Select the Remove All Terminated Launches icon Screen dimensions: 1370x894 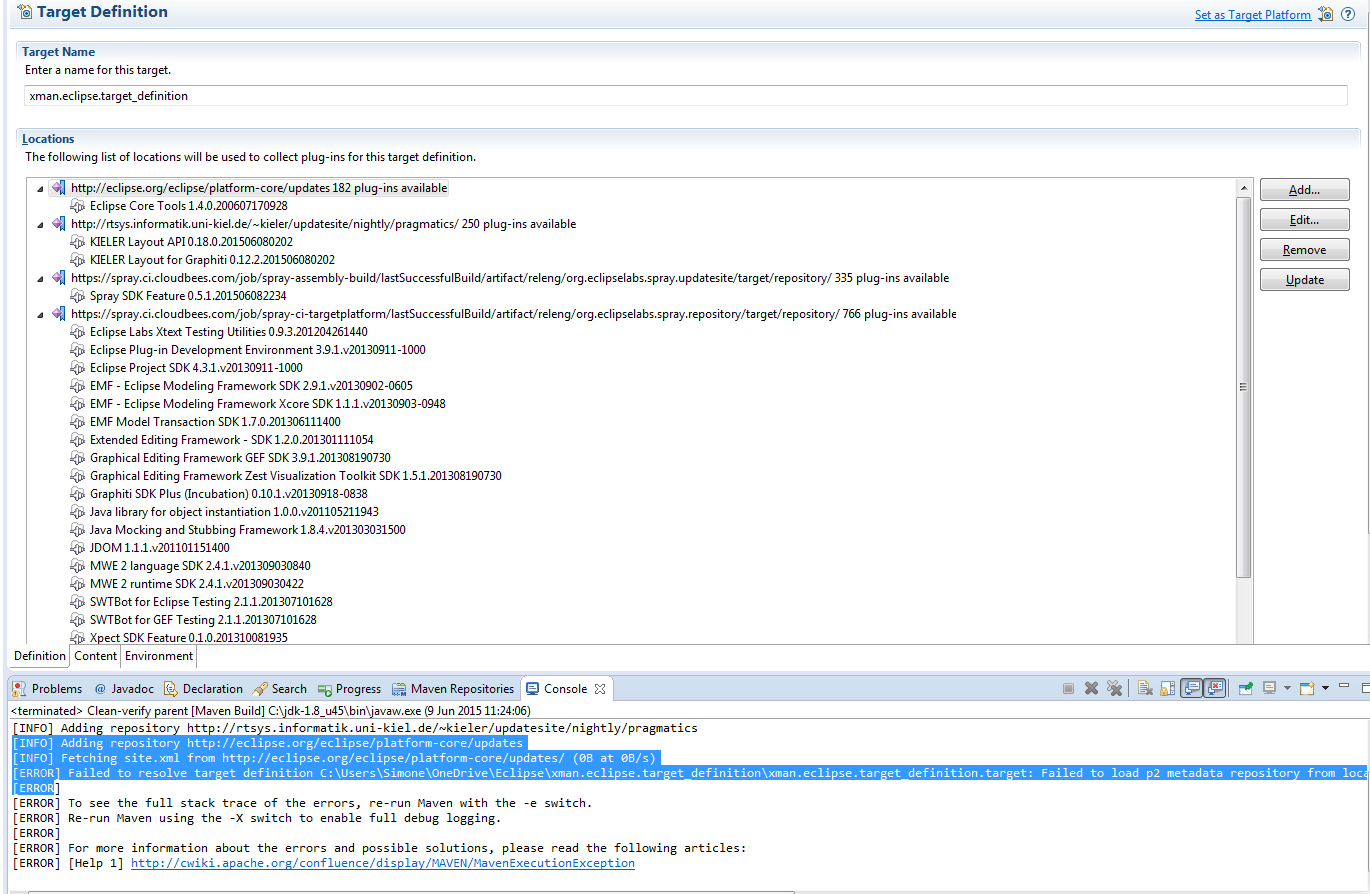click(1114, 688)
